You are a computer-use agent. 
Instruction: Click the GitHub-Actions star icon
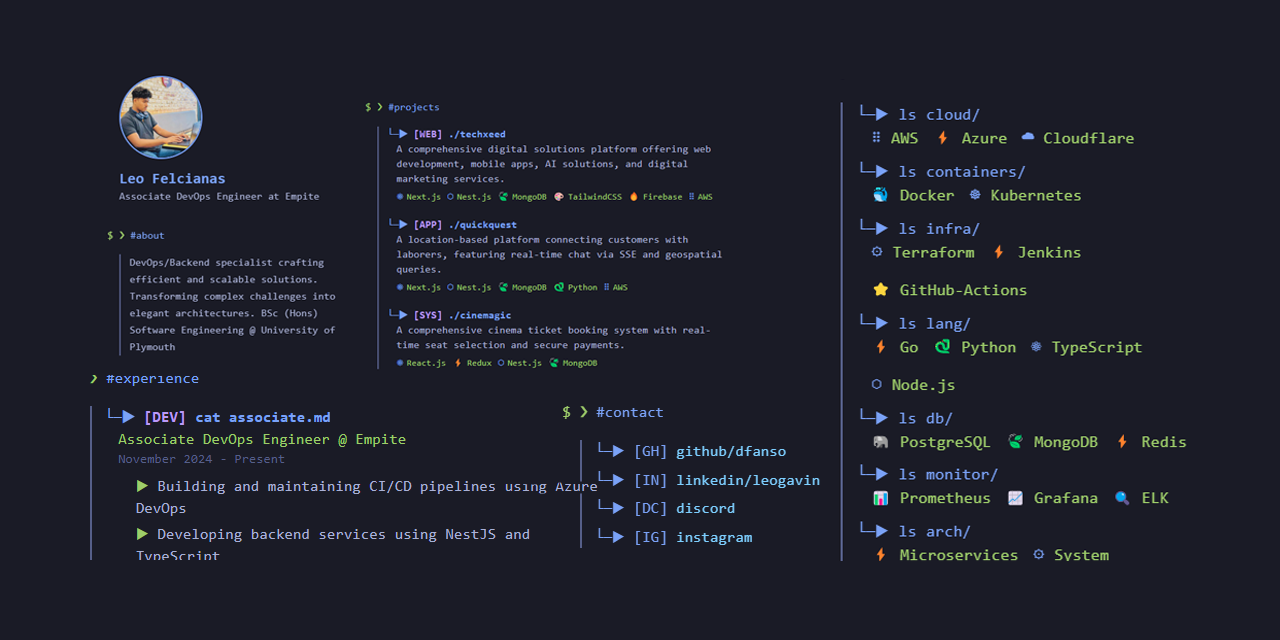tap(880, 290)
